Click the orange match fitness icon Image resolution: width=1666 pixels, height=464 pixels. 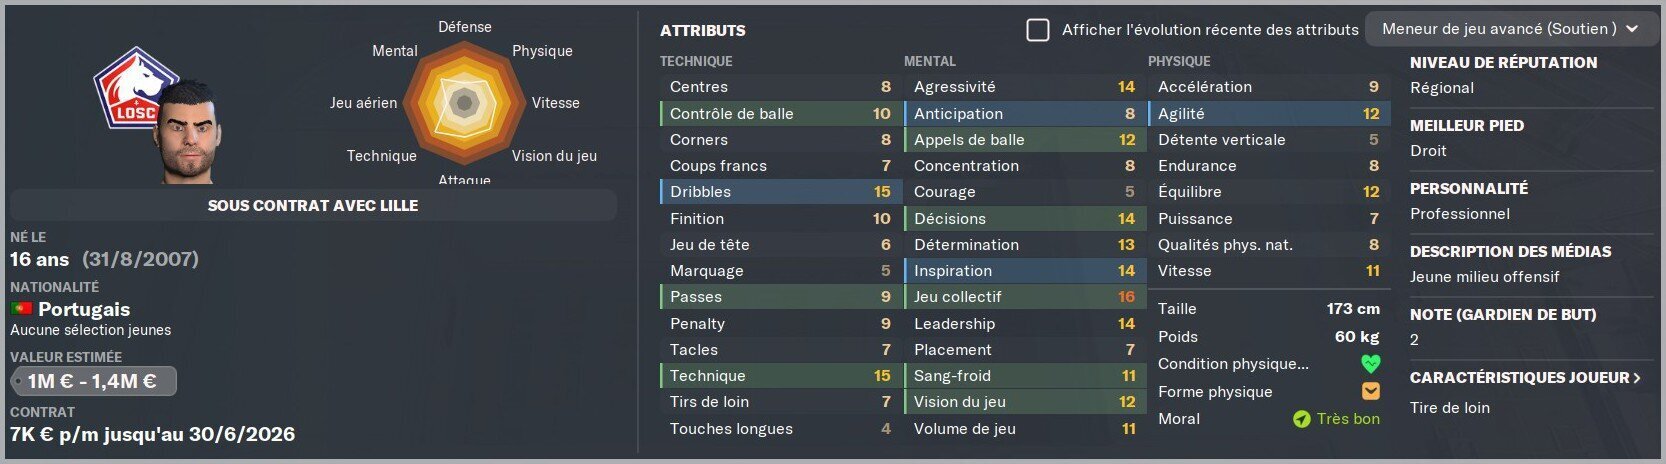point(1370,391)
